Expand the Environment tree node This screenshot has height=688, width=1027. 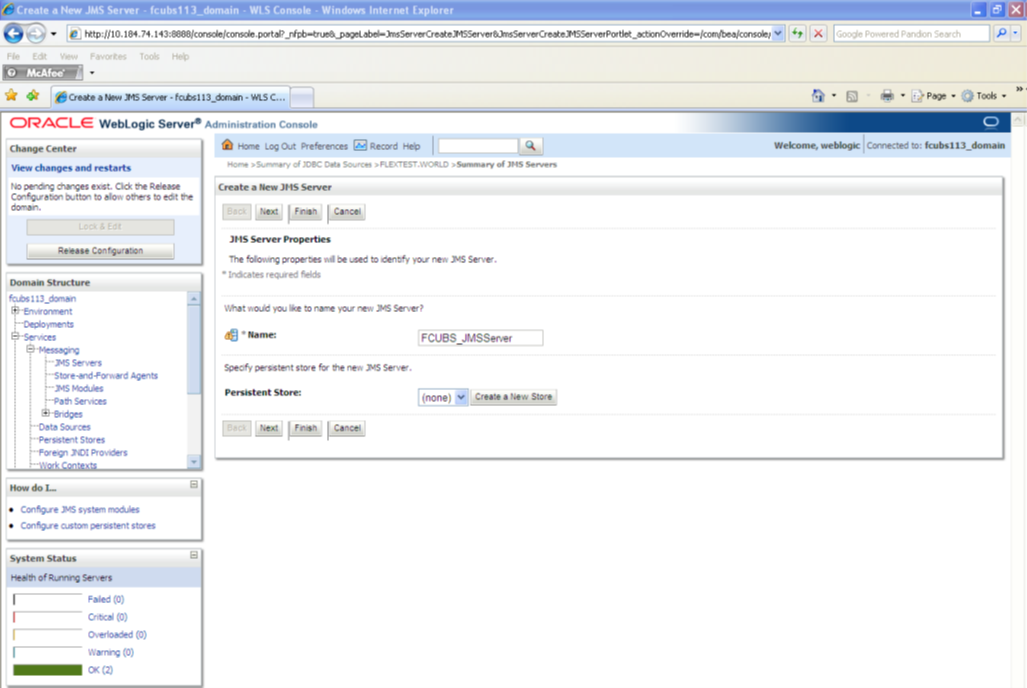[x=15, y=311]
